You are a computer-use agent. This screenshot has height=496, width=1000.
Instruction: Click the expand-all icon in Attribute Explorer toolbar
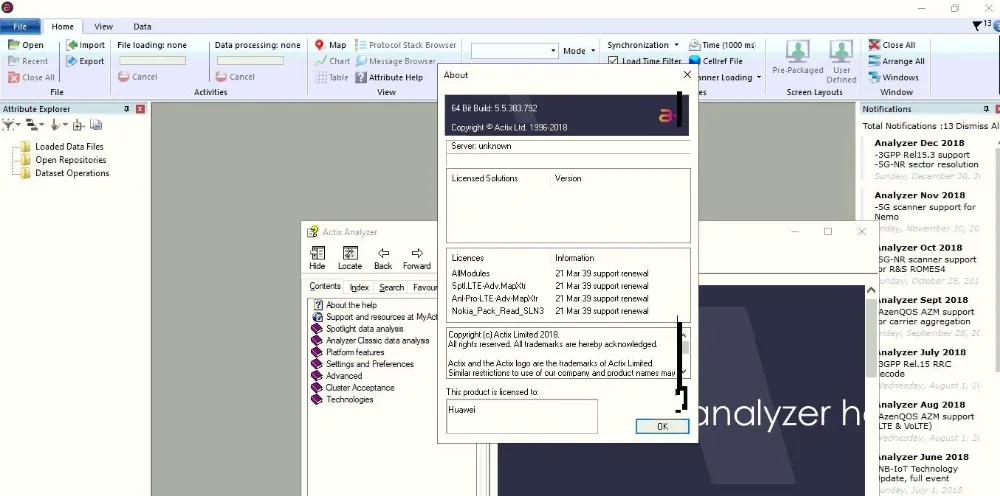tap(78, 125)
